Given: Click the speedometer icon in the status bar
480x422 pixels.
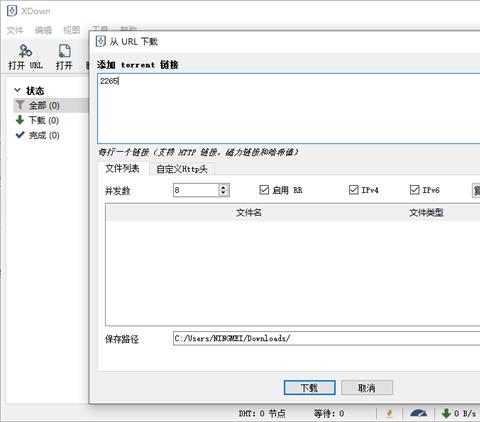Looking at the screenshot, I should (x=419, y=413).
